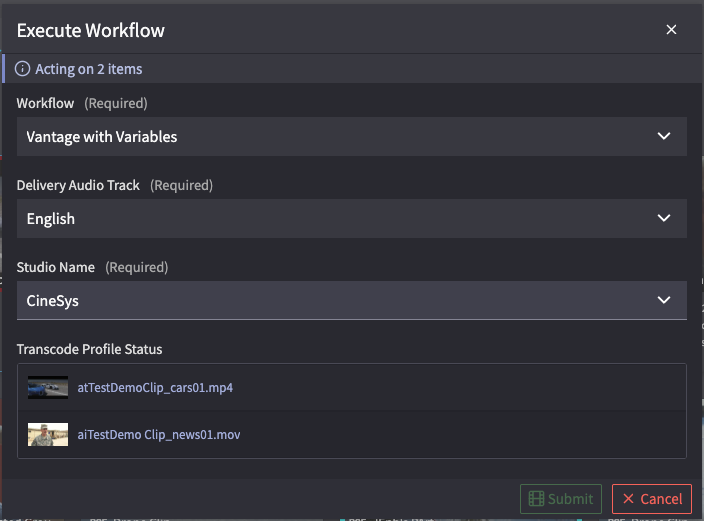Open the atTestDemoClip_cars01.mp4 link

coord(155,388)
